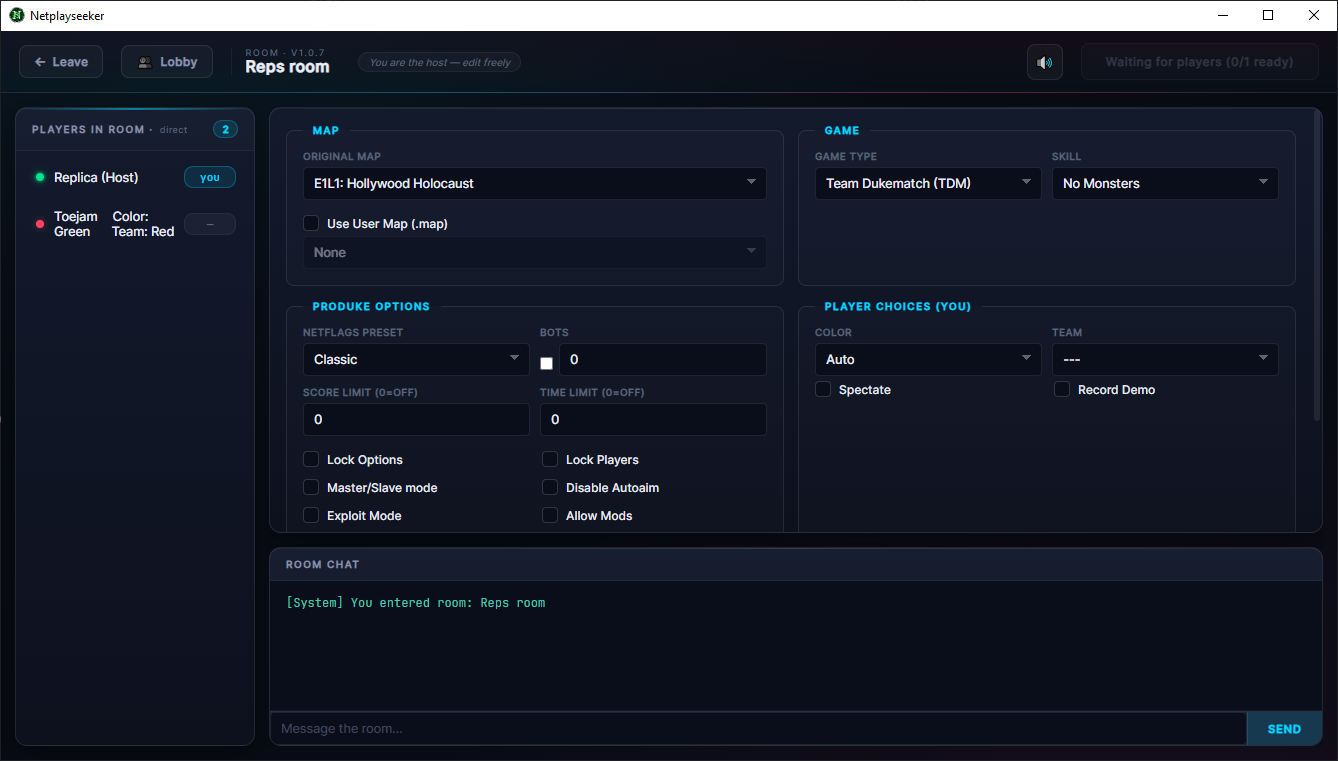Focus the Score Limit field
Image resolution: width=1338 pixels, height=761 pixels.
(416, 420)
